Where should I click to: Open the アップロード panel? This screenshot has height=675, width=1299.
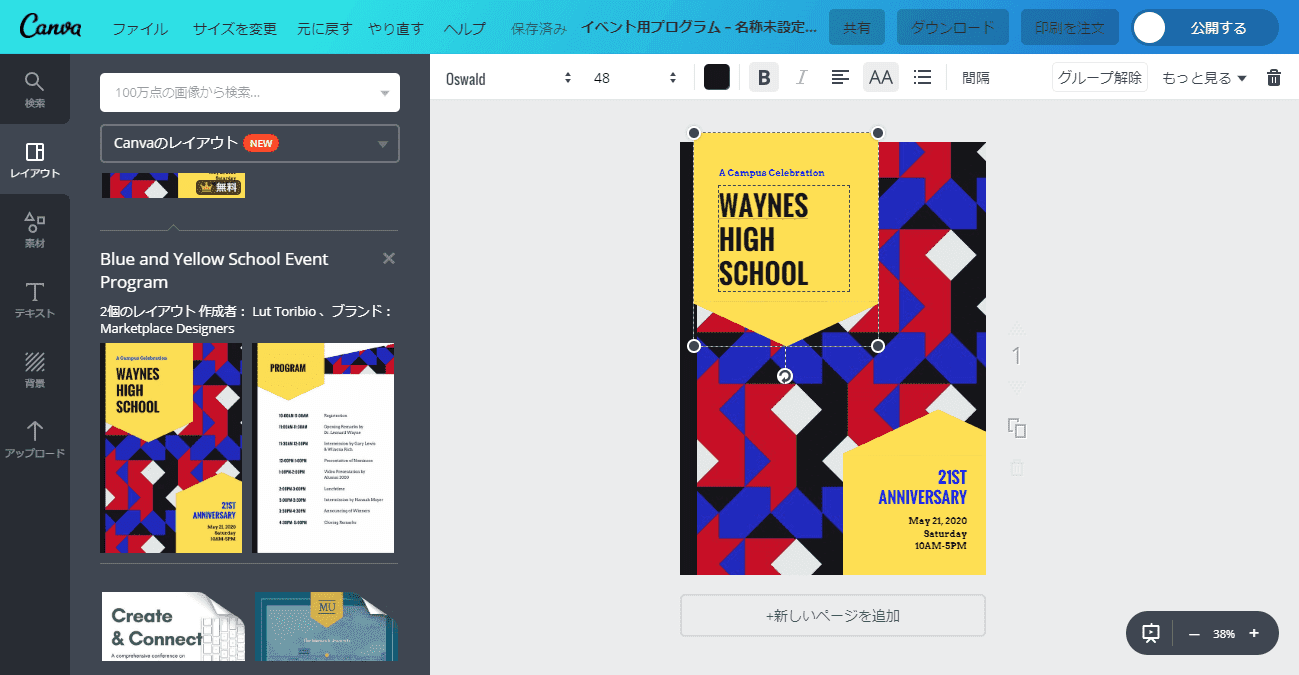pyautogui.click(x=35, y=438)
